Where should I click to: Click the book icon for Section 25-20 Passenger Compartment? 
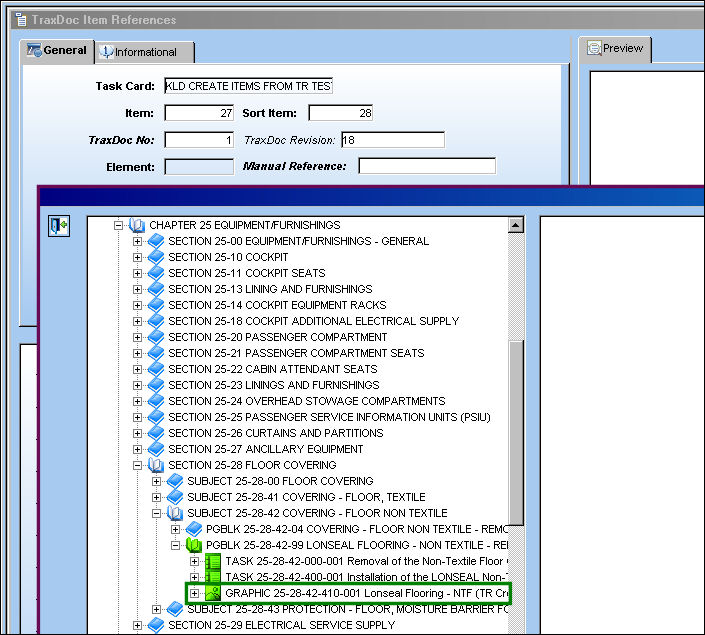coord(156,337)
